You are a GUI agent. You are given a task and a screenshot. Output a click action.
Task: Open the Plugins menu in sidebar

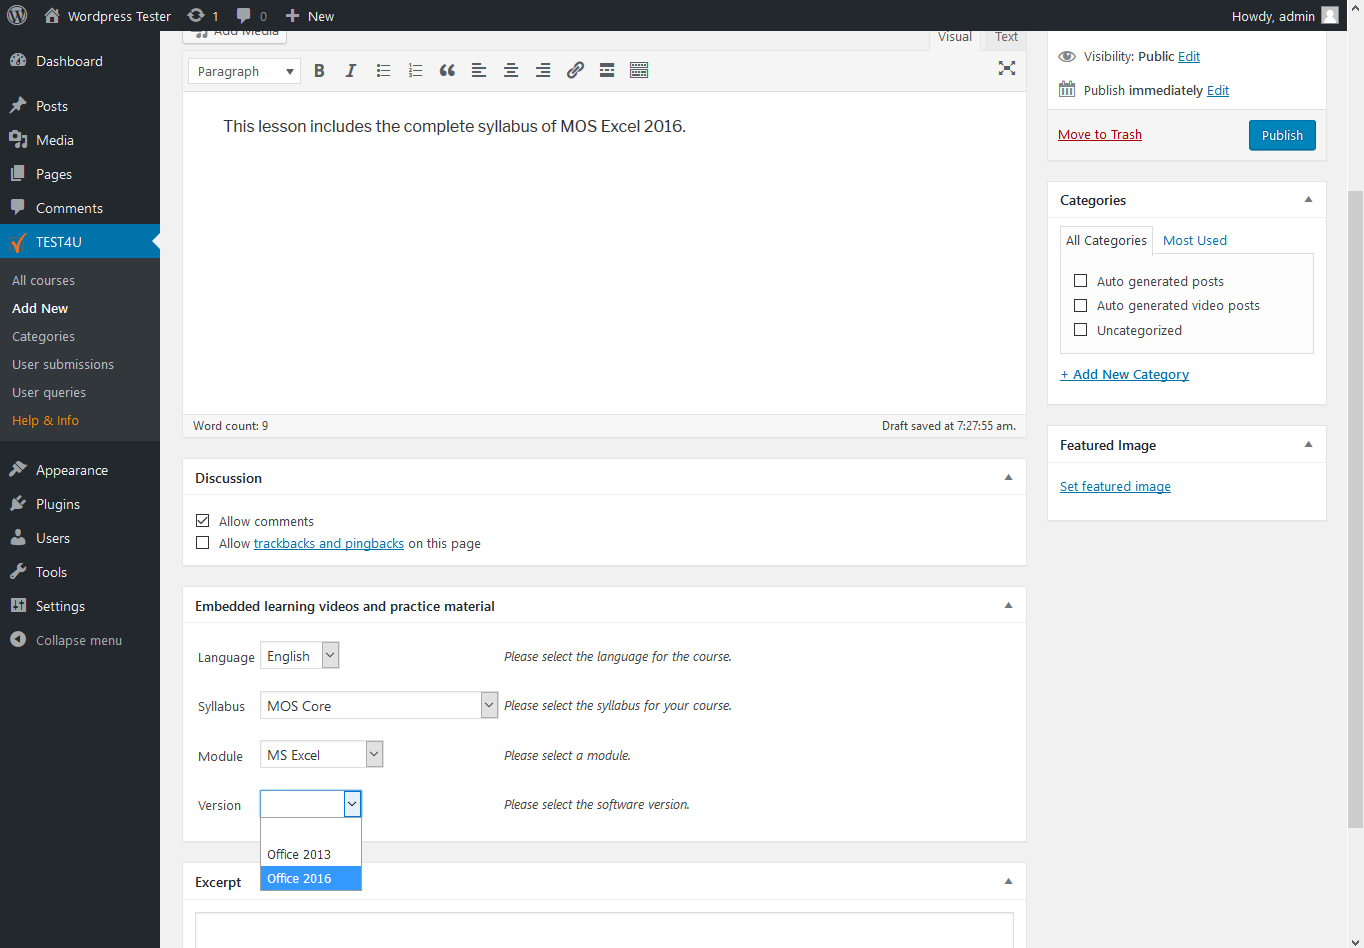tap(58, 504)
